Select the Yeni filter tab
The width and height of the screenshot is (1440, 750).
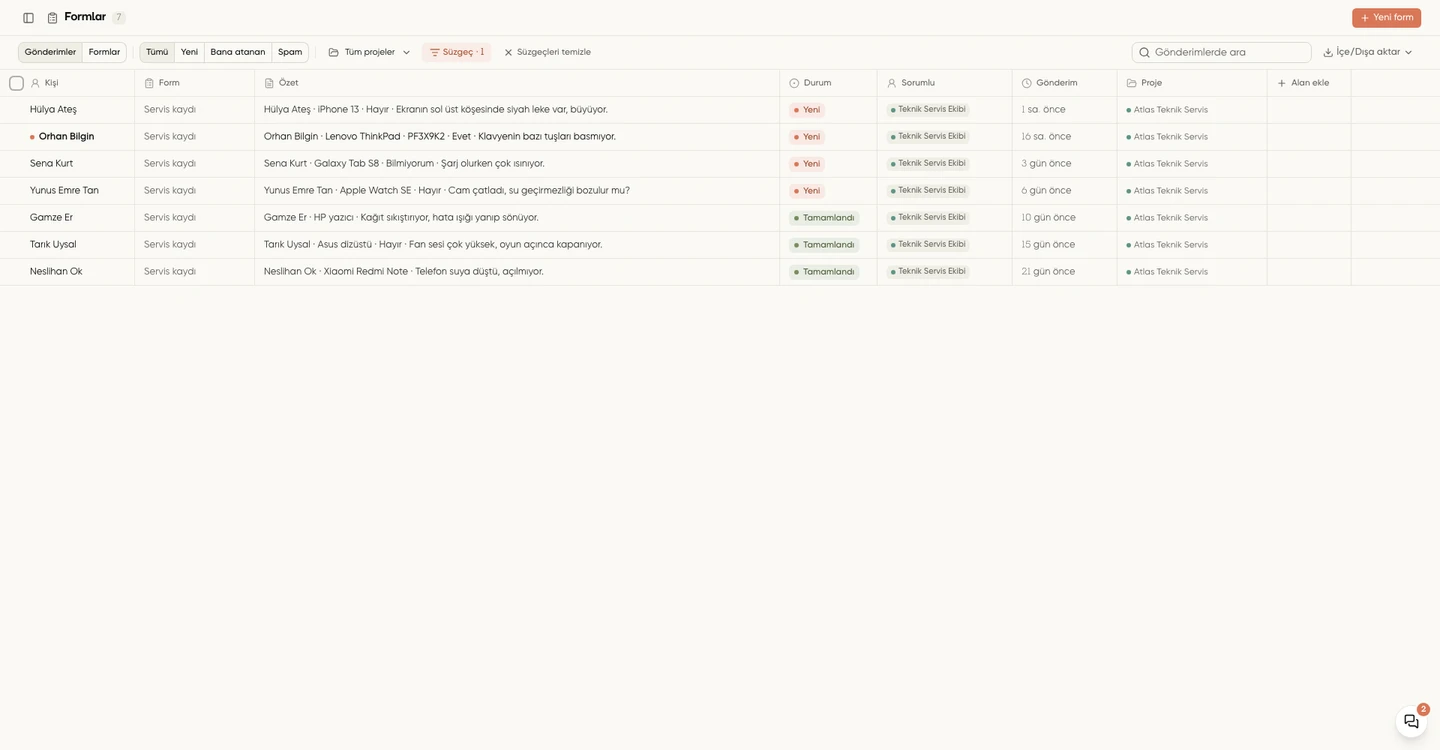click(x=189, y=52)
